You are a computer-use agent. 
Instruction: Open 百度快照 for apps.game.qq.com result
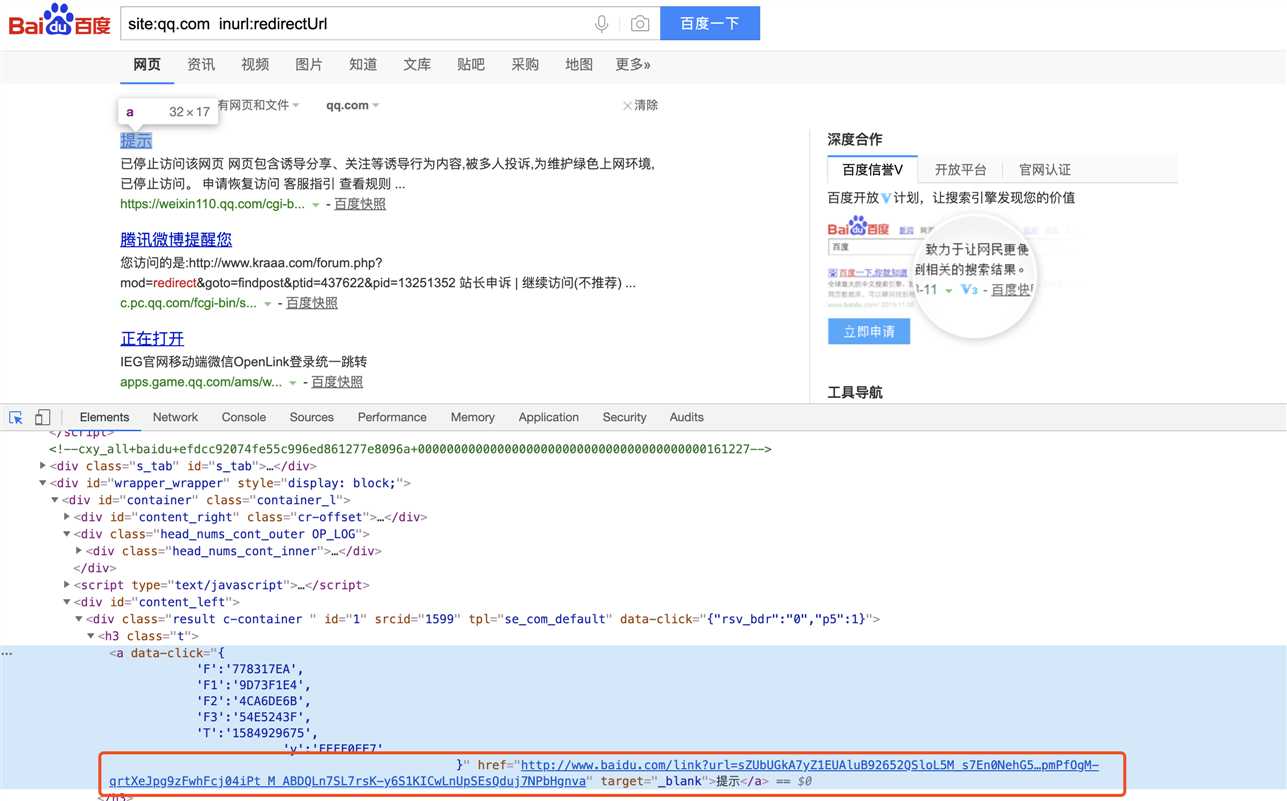(x=337, y=382)
